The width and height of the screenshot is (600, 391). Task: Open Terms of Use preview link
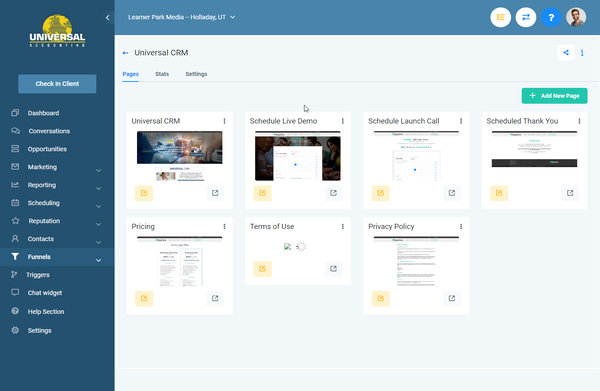(333, 269)
